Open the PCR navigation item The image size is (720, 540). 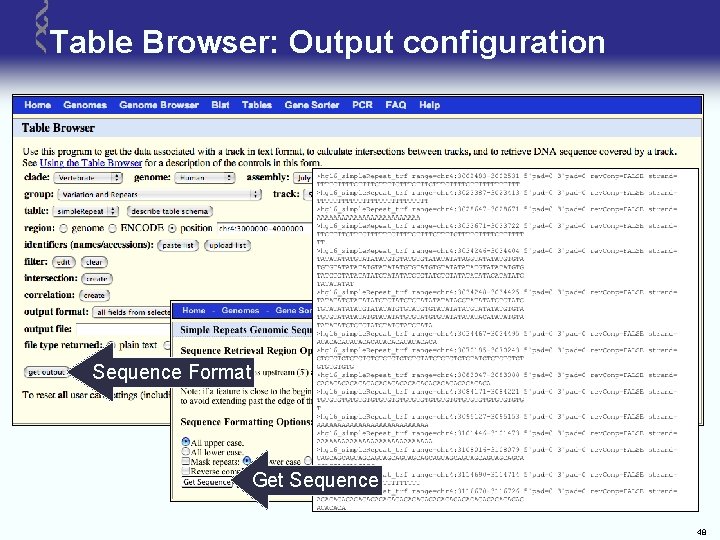(x=362, y=105)
